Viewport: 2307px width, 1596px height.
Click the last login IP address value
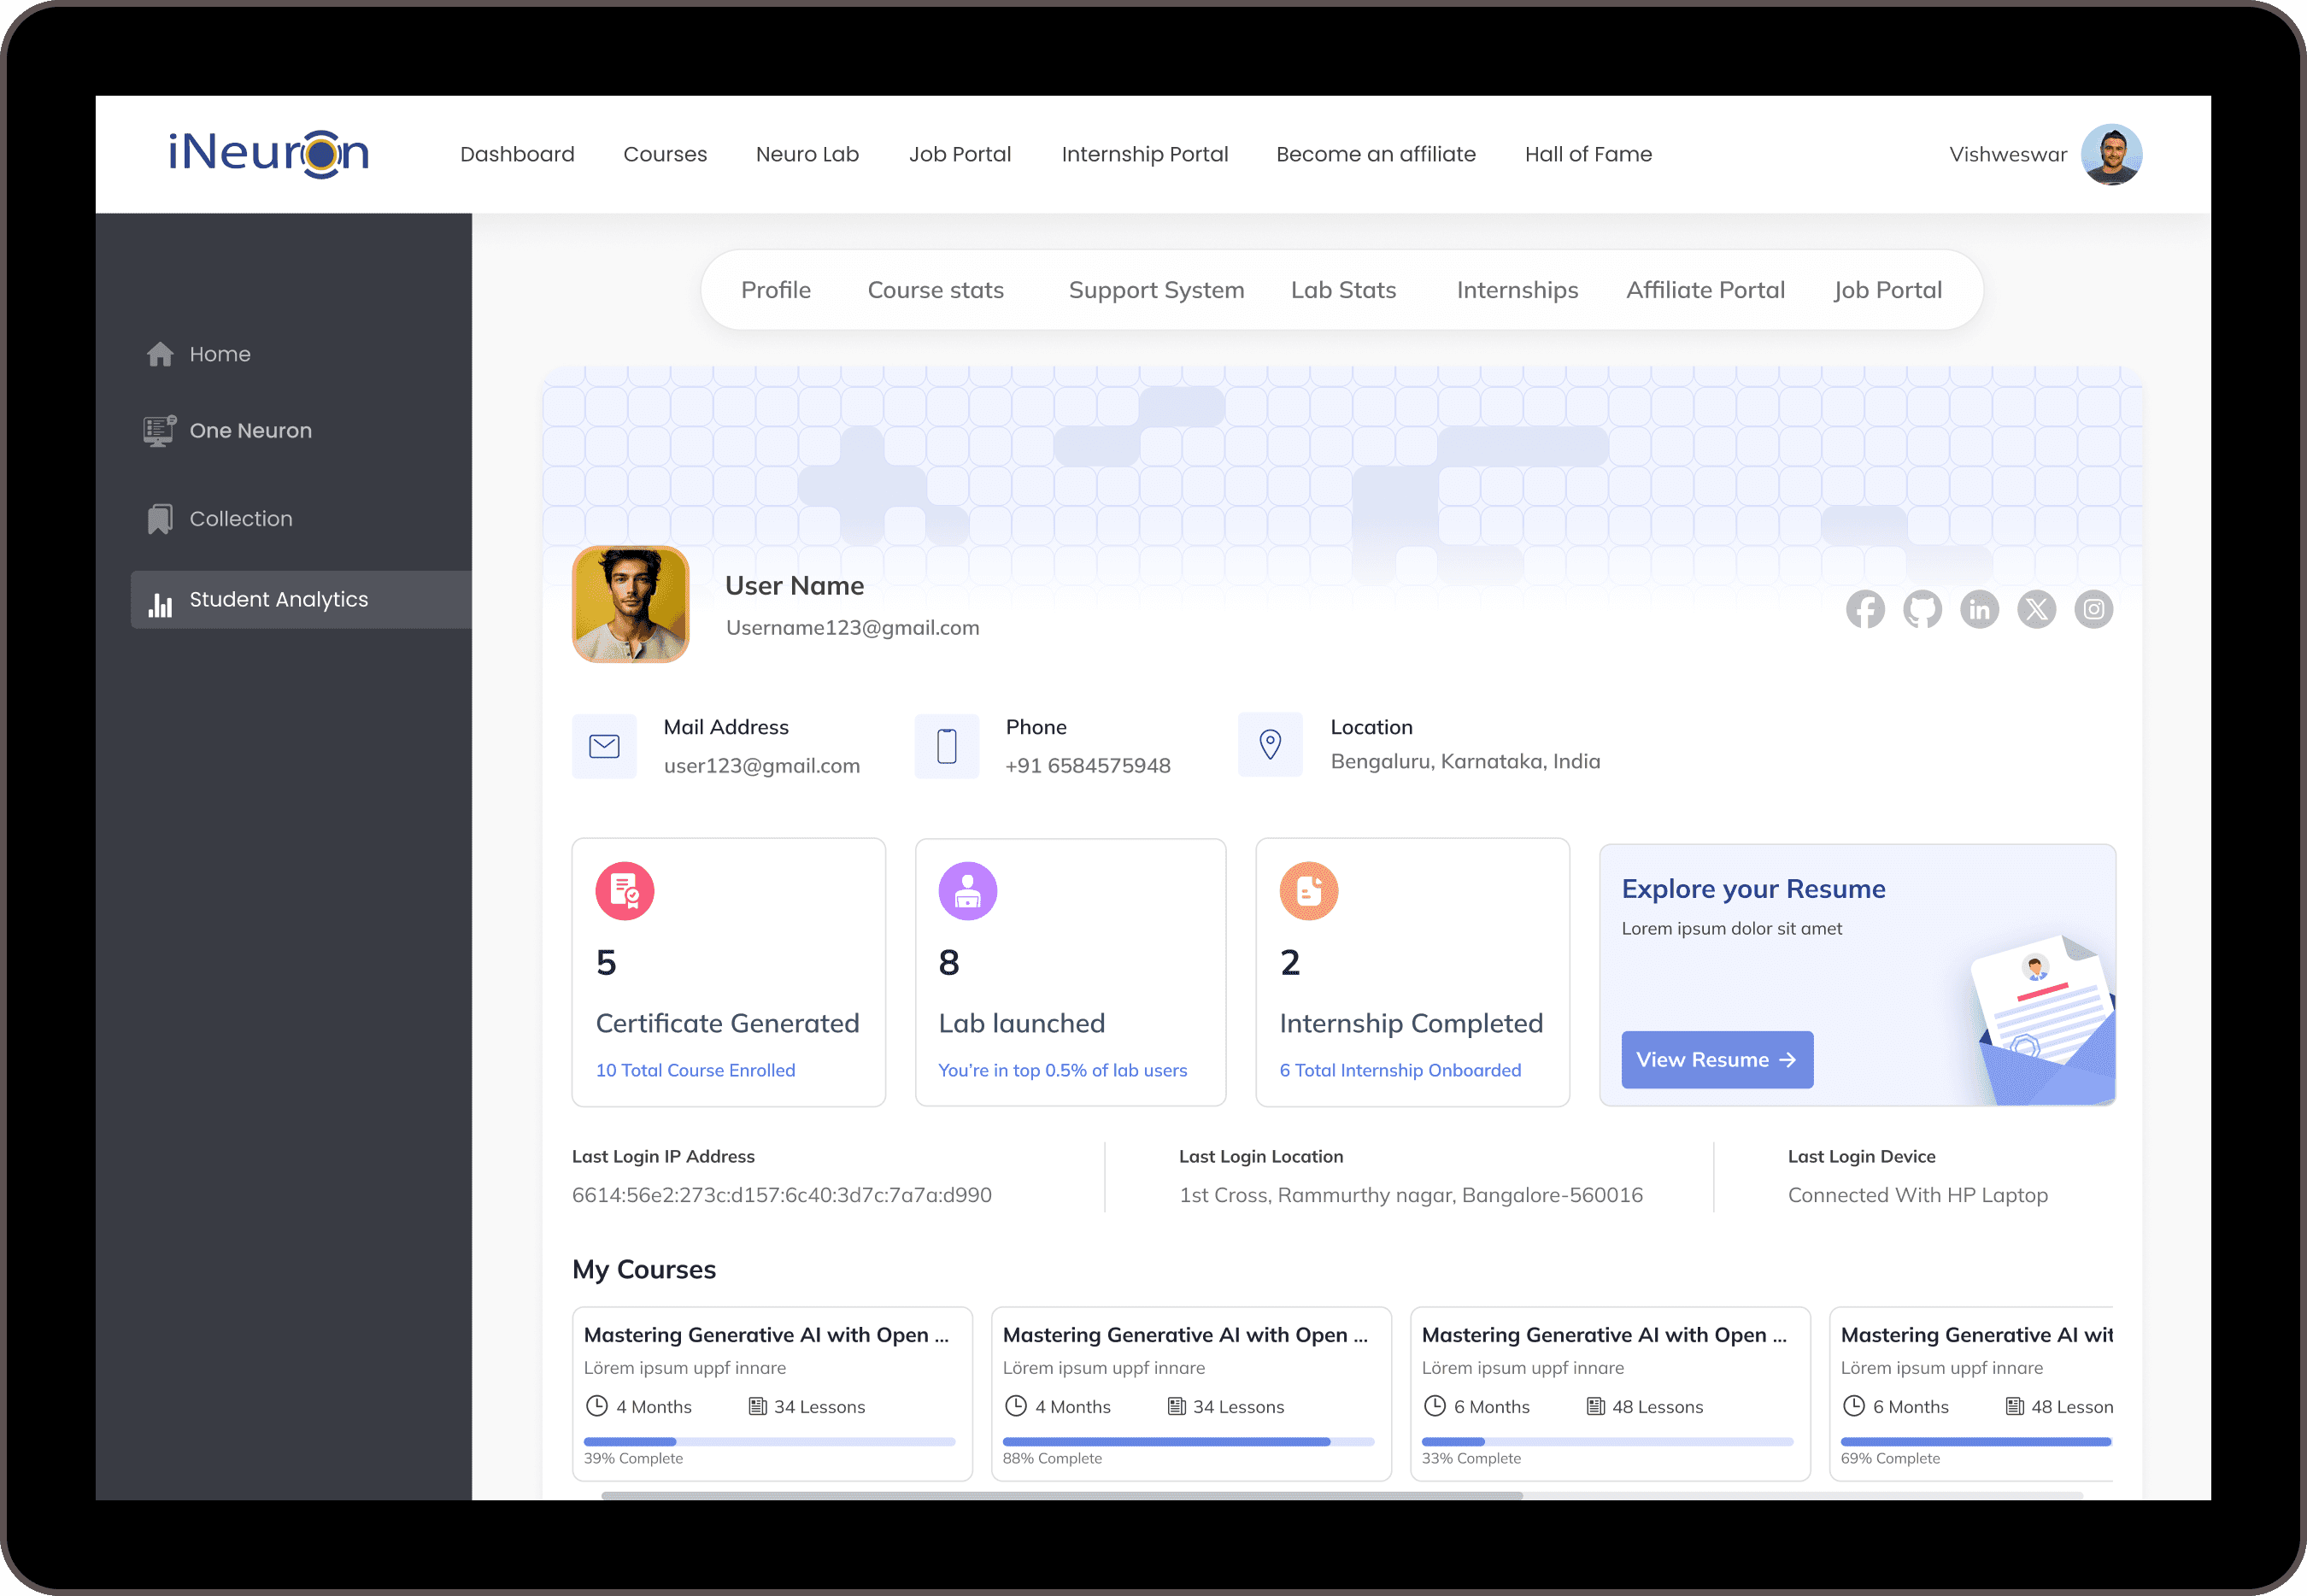[x=781, y=1195]
